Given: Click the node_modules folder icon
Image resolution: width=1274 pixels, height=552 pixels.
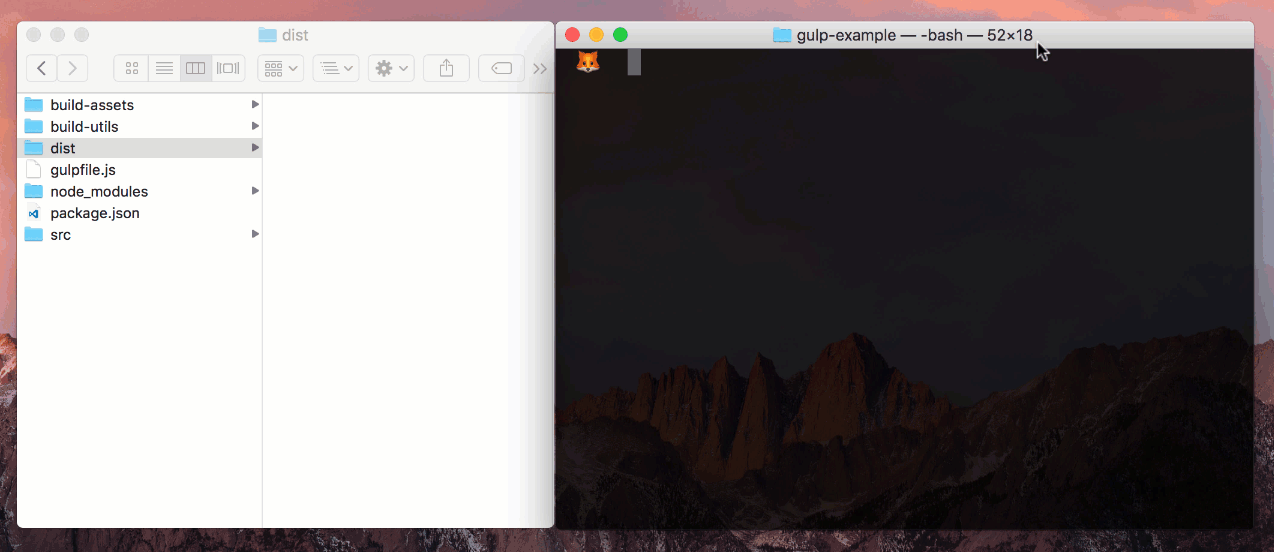Looking at the screenshot, I should click(34, 191).
